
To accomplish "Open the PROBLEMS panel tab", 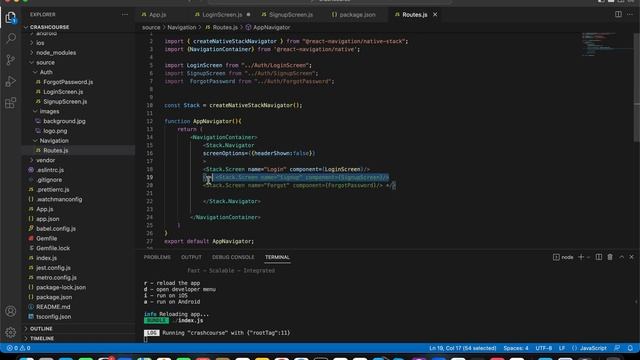I will tap(157, 257).
